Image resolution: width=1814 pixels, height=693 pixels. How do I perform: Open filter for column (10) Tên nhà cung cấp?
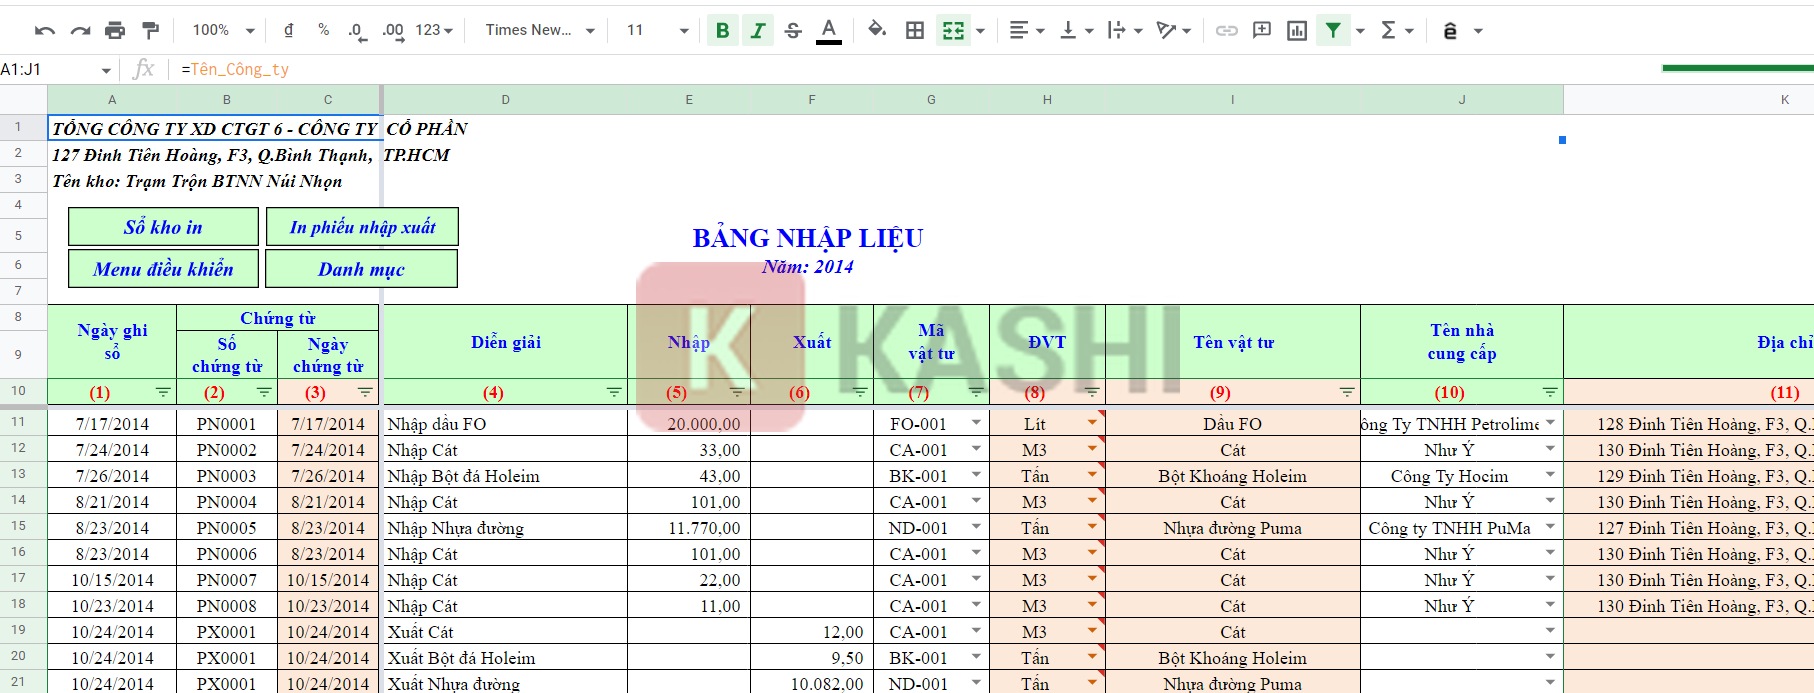[x=1550, y=392]
